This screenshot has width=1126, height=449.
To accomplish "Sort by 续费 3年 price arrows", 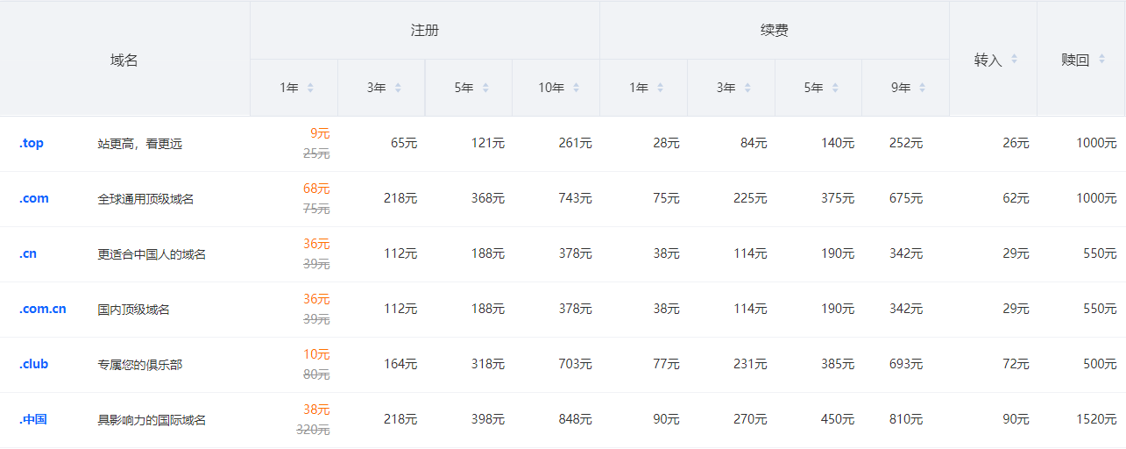I will point(748,88).
